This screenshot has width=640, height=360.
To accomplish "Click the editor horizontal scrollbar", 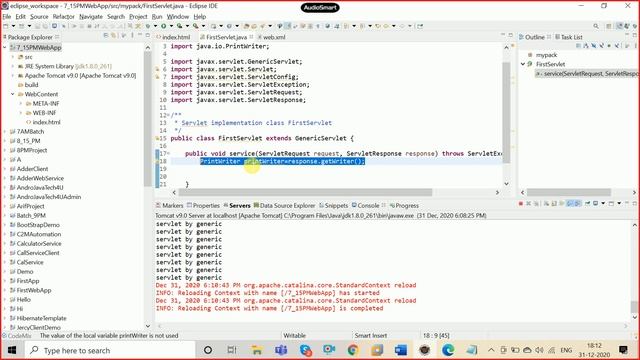I will 305,192.
